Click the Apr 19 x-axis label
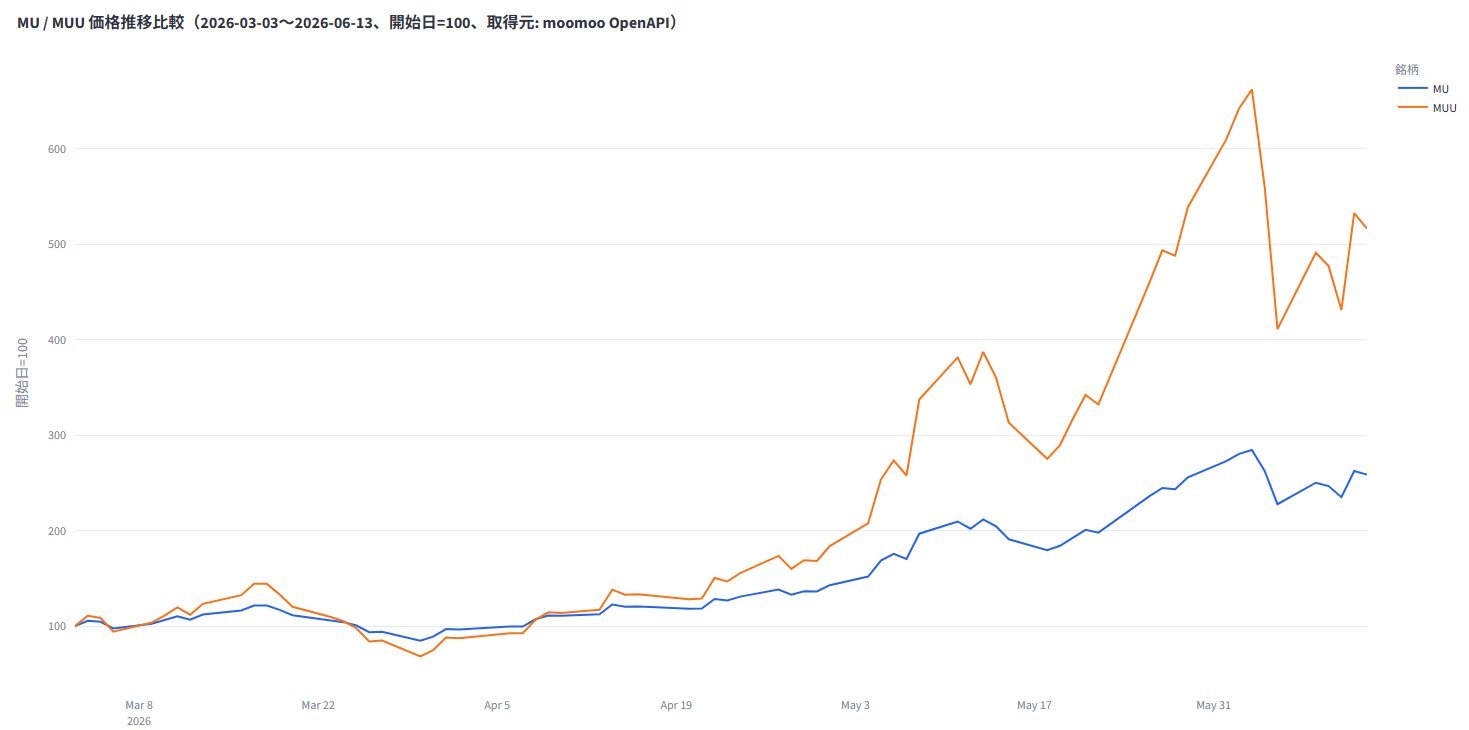This screenshot has height=730, width=1469. pyautogui.click(x=676, y=705)
